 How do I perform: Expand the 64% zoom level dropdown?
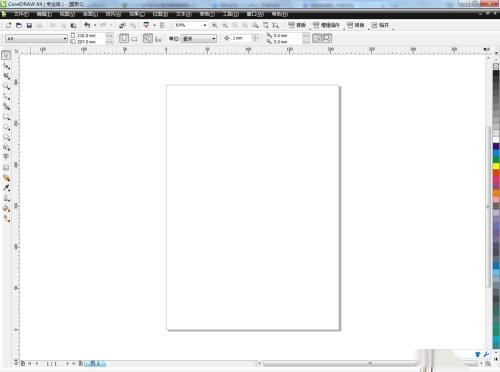coord(191,25)
